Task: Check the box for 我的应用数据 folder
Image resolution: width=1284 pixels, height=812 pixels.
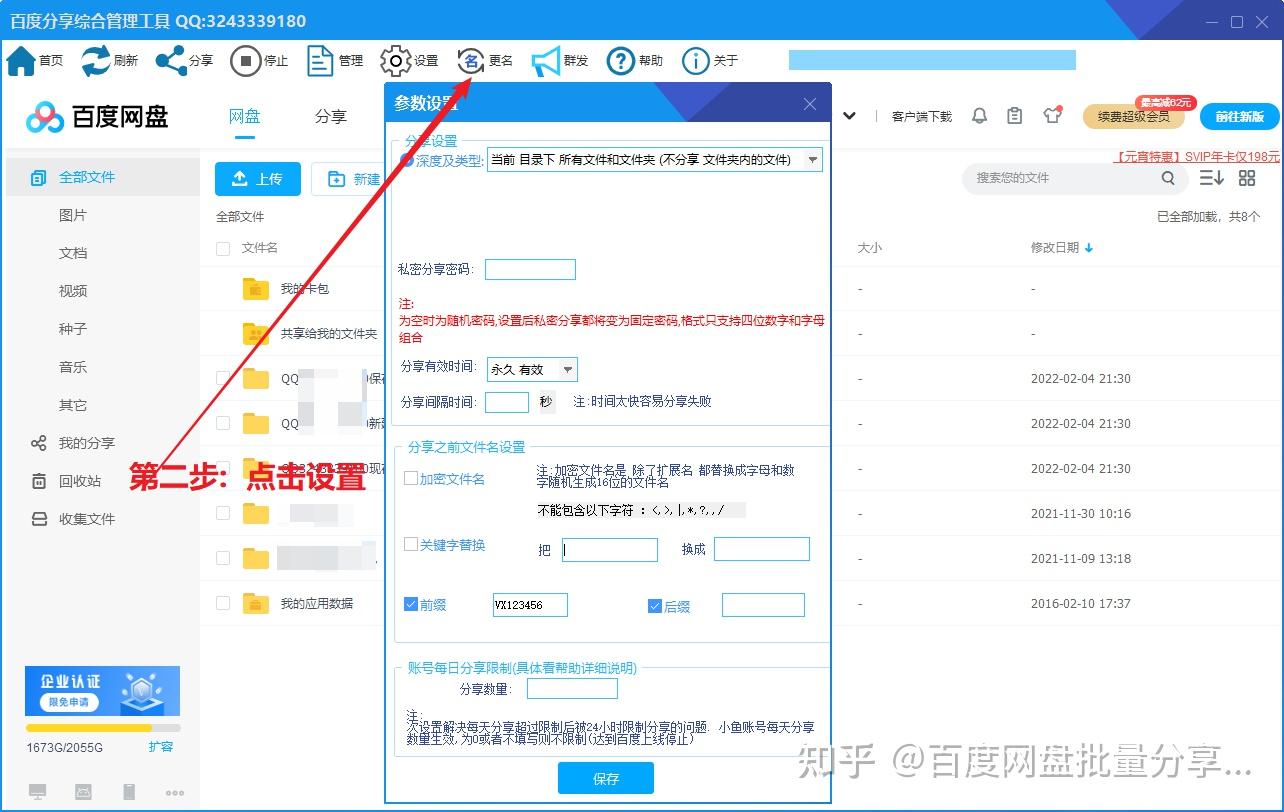Action: click(223, 604)
